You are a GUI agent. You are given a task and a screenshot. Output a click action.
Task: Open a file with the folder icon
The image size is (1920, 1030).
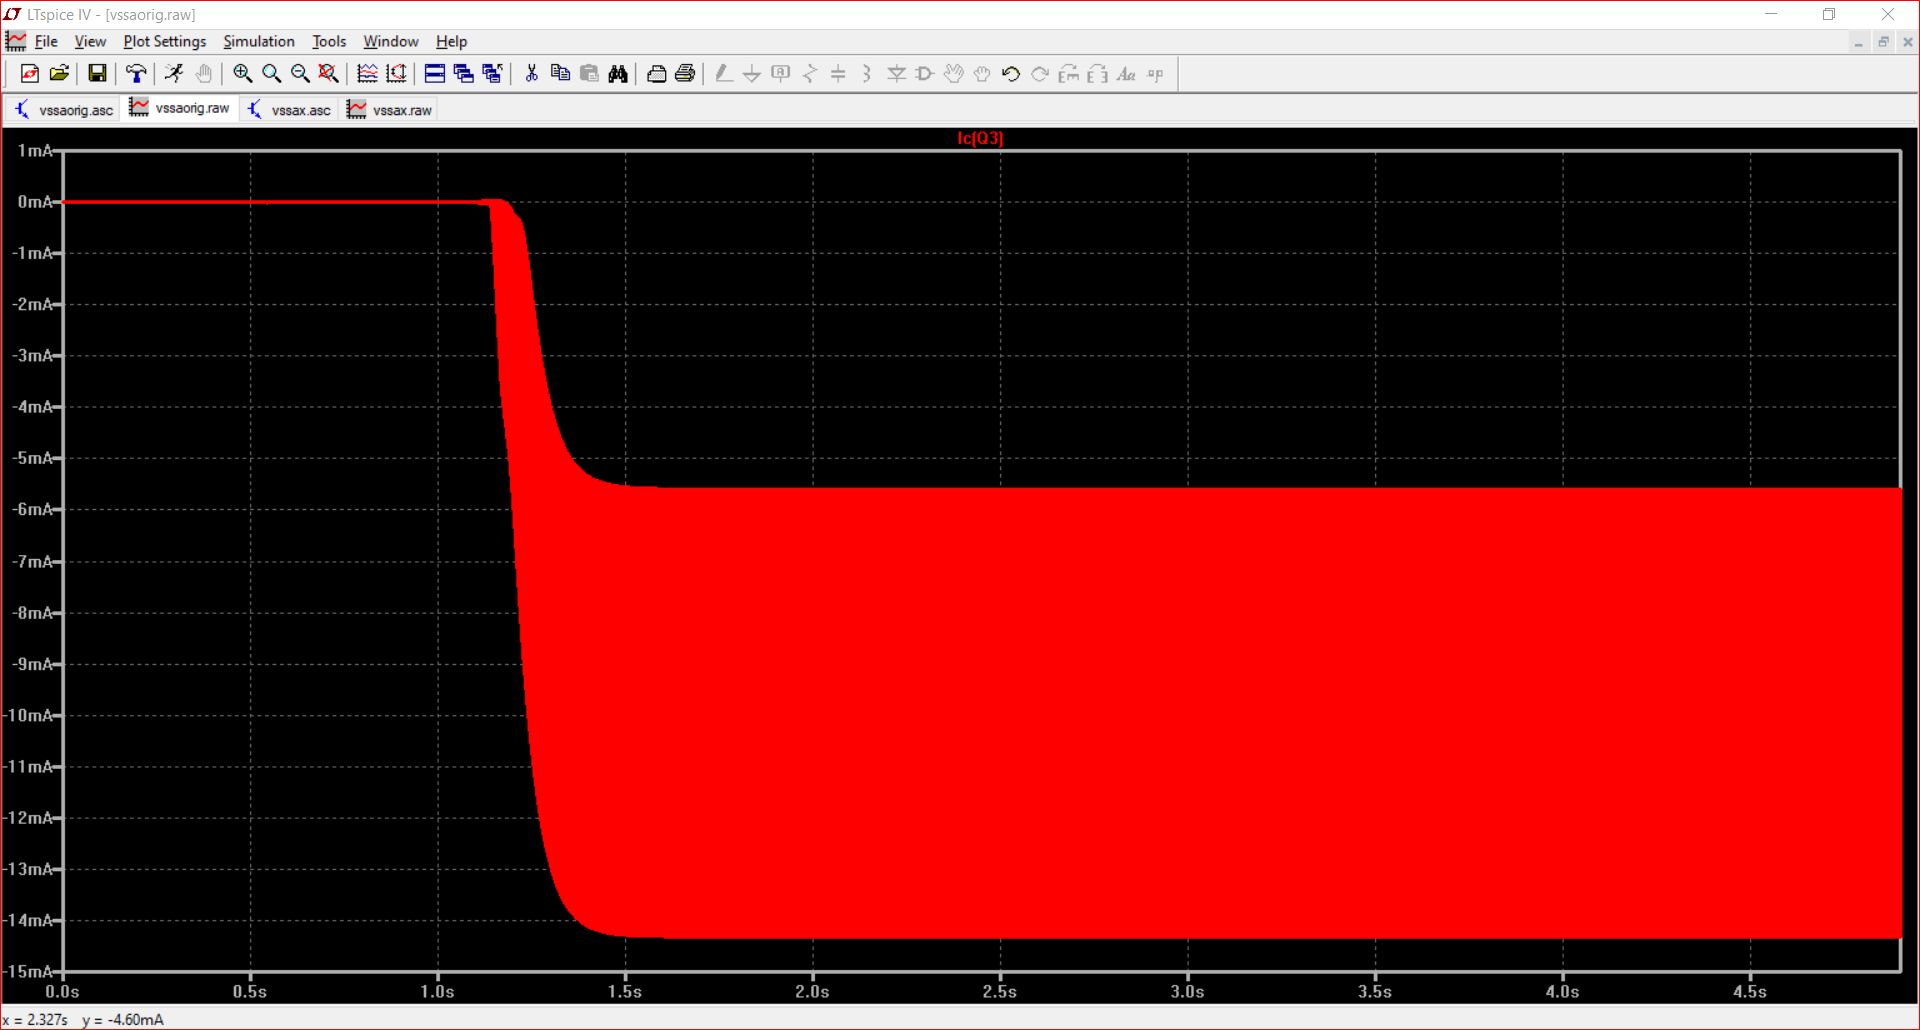[59, 73]
